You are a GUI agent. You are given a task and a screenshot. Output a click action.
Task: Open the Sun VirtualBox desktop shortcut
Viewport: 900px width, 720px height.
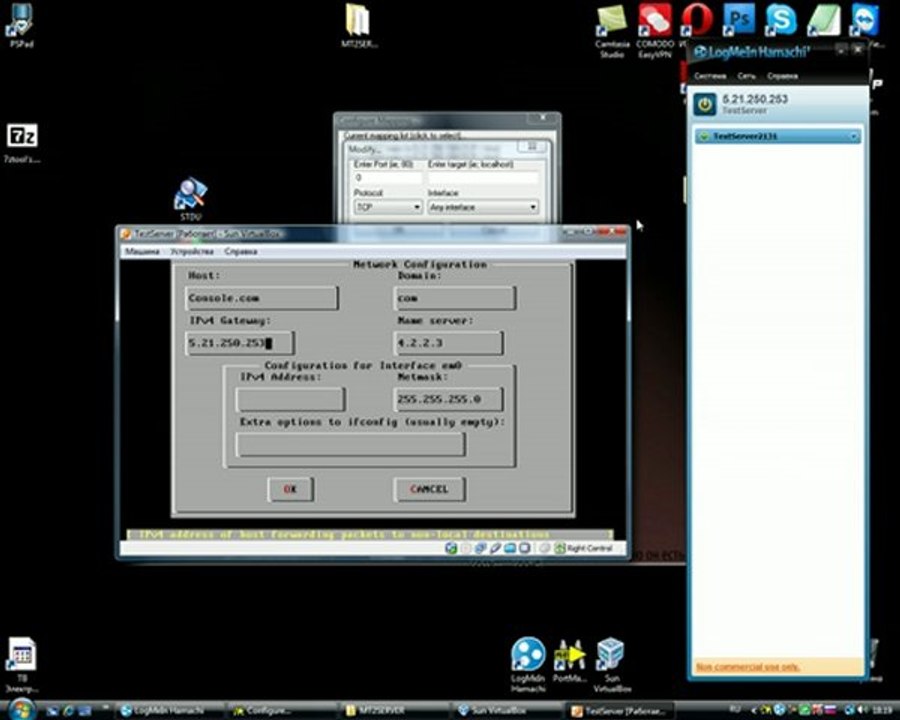coord(611,664)
